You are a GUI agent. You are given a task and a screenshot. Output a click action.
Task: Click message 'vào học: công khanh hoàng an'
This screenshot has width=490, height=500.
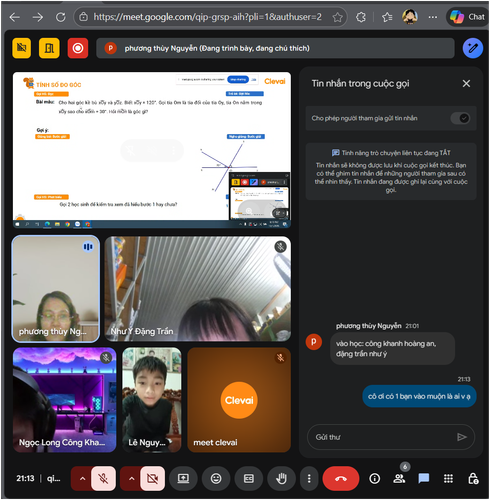tap(392, 349)
